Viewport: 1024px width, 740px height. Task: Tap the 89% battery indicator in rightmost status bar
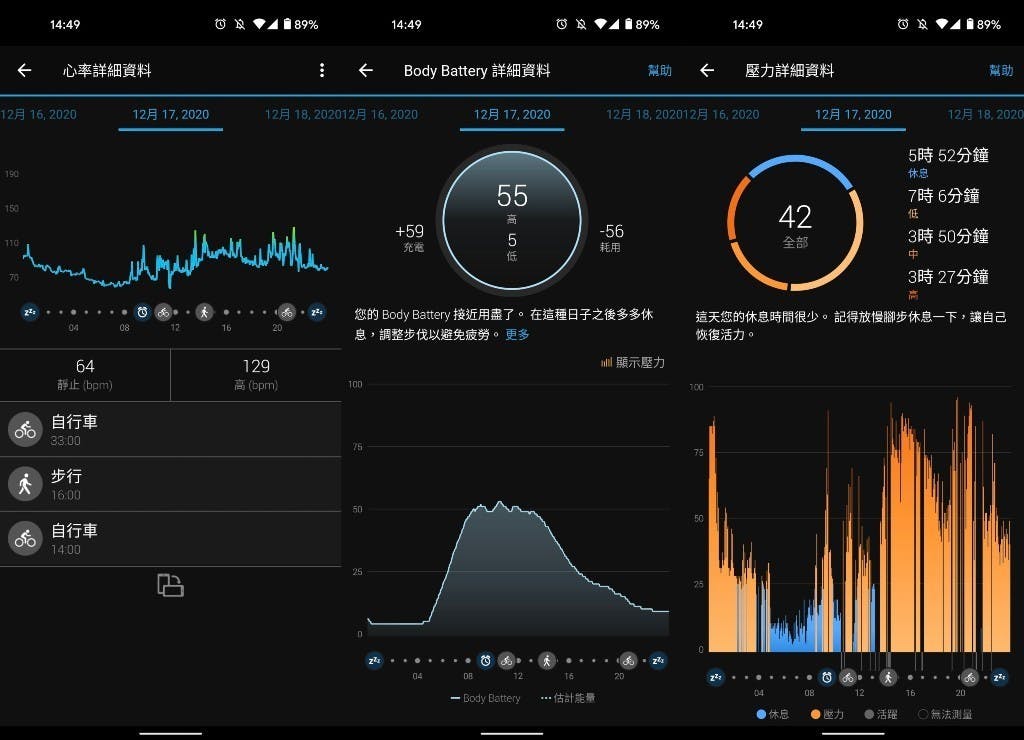pyautogui.click(x=984, y=24)
